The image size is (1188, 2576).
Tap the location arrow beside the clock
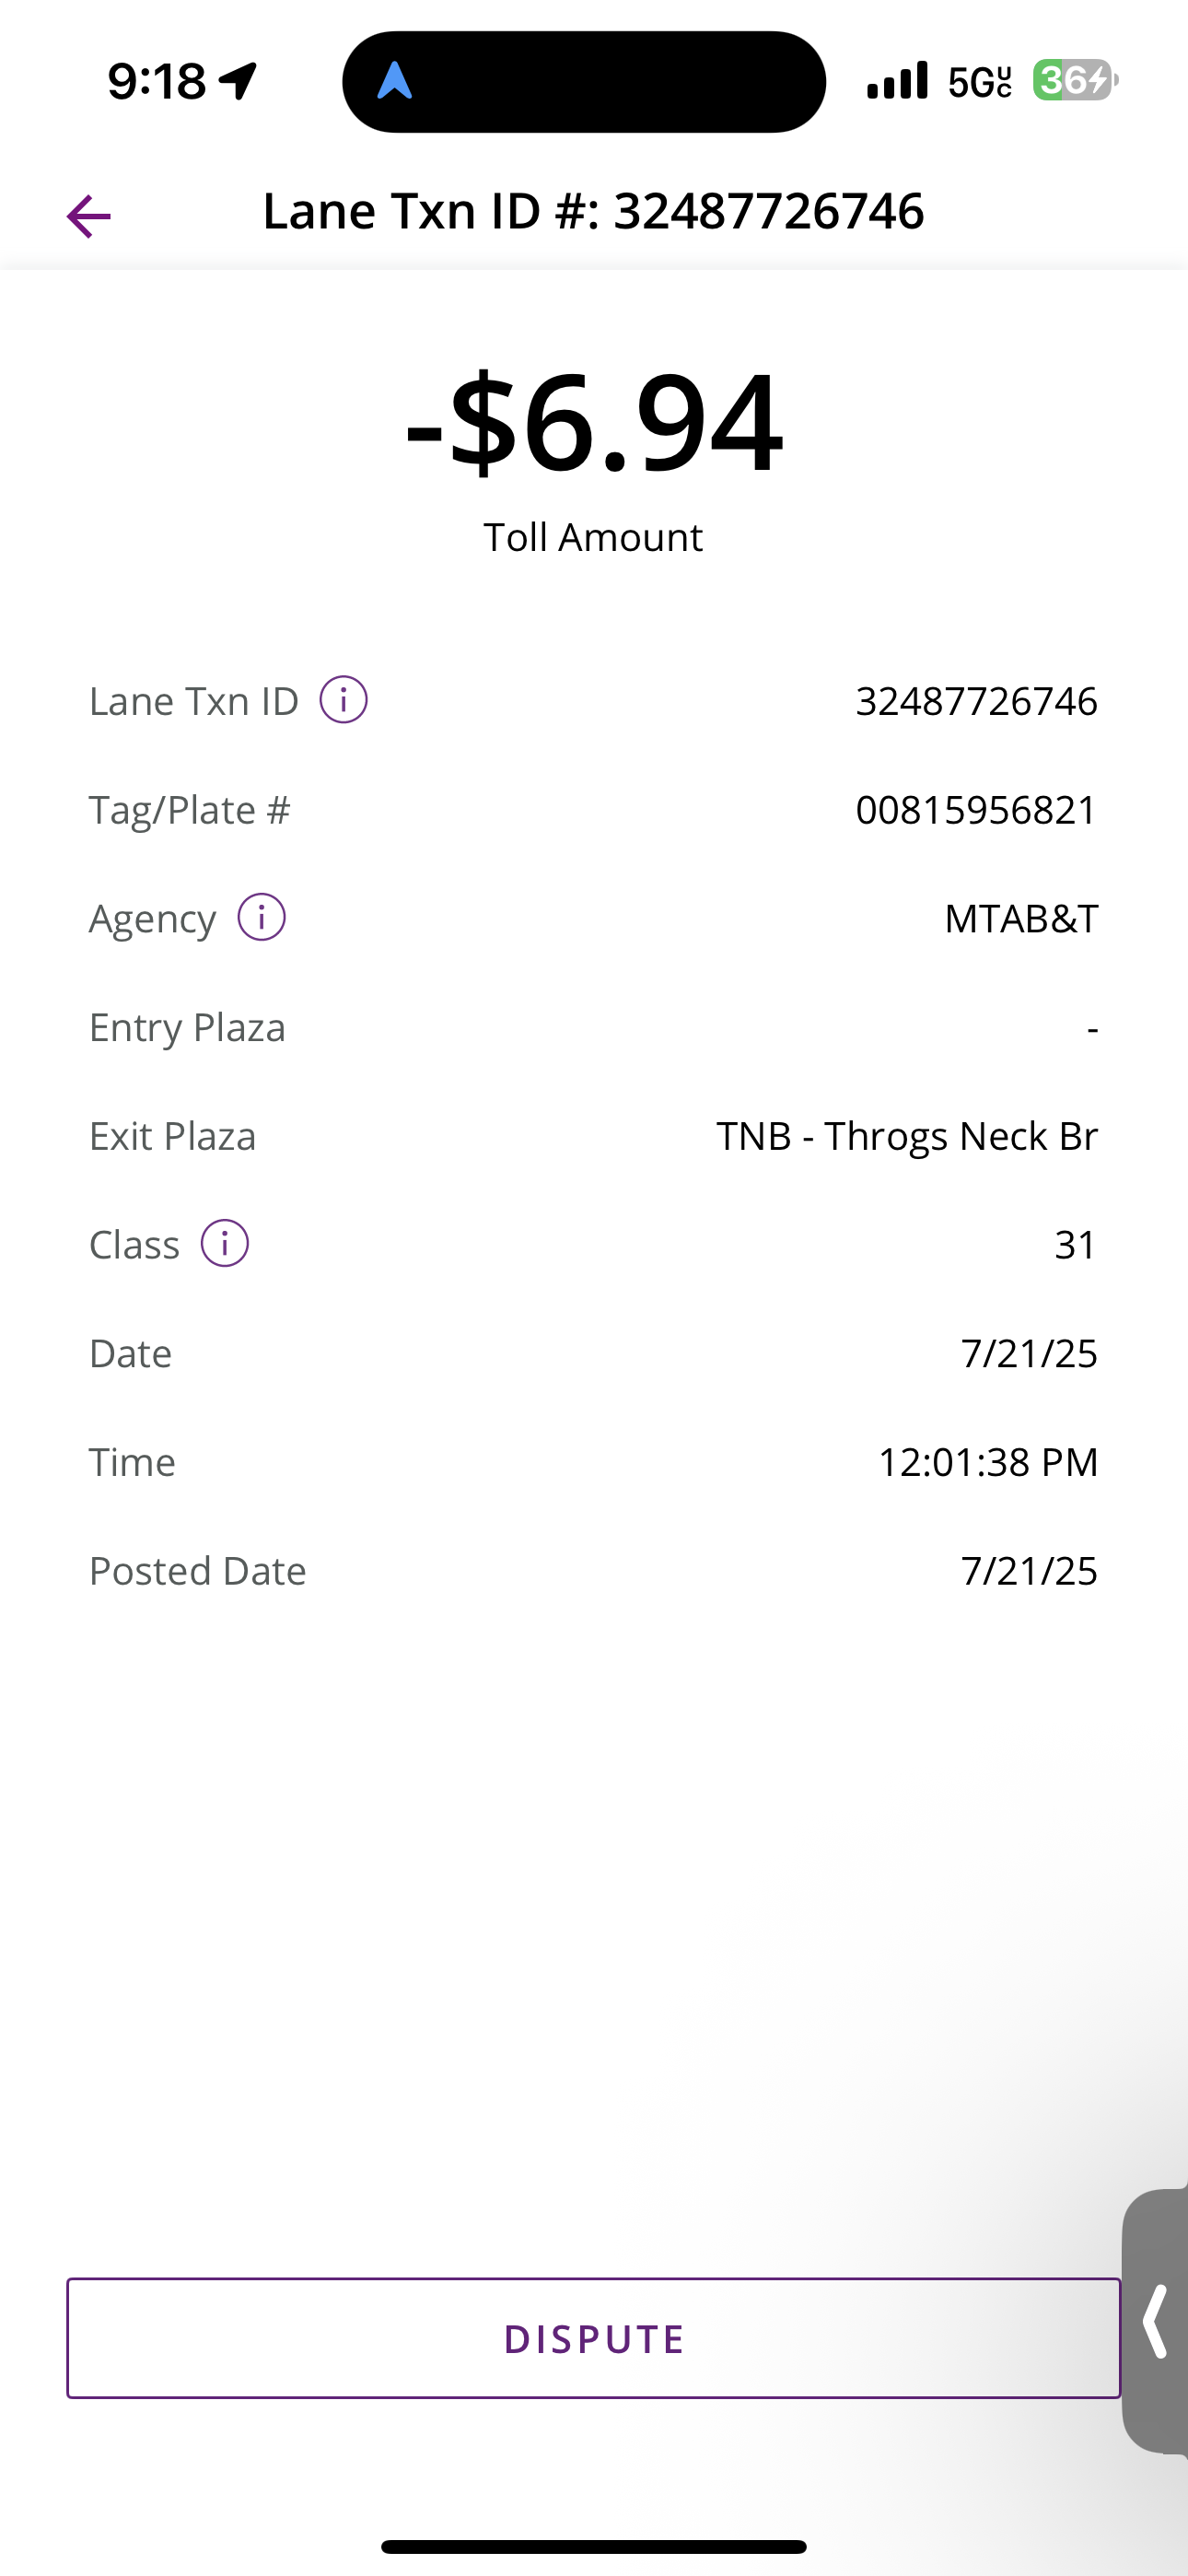[x=239, y=81]
